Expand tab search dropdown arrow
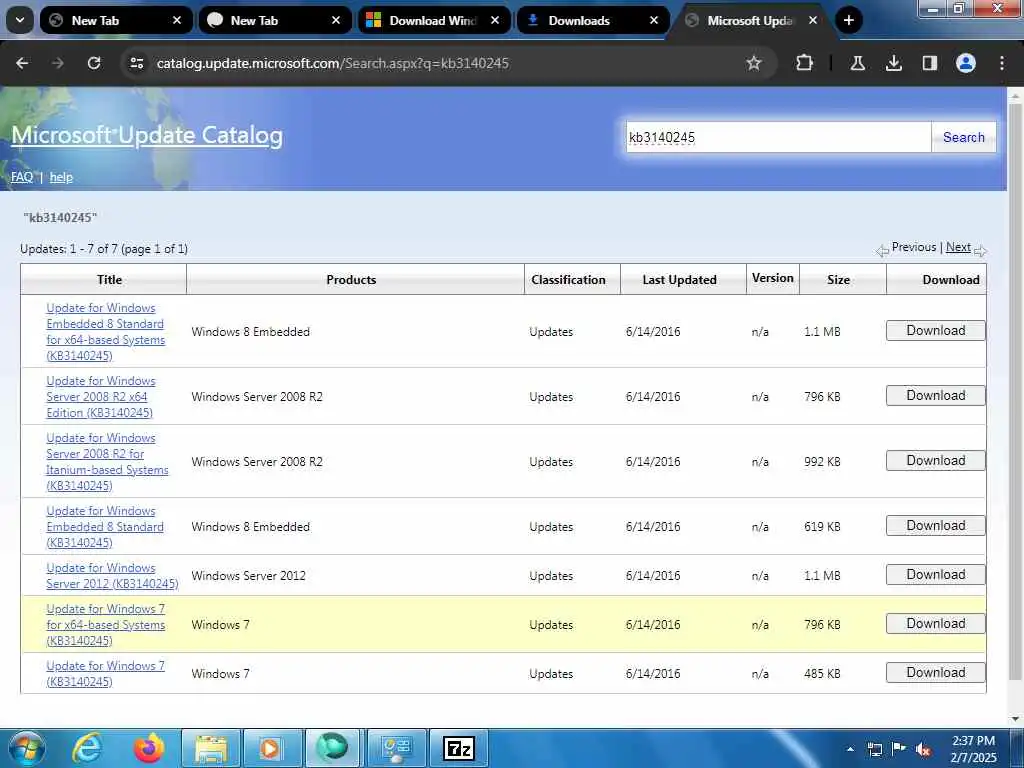Viewport: 1024px width, 768px height. pos(20,20)
